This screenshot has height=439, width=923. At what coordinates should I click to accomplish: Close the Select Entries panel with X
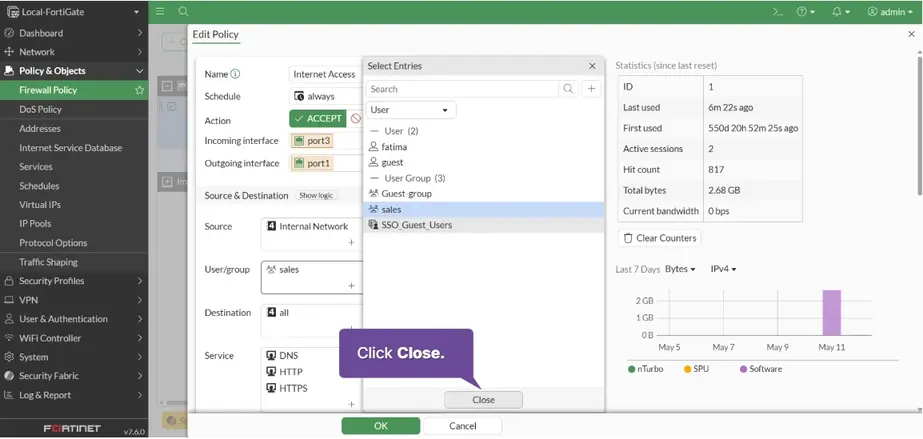click(x=592, y=66)
